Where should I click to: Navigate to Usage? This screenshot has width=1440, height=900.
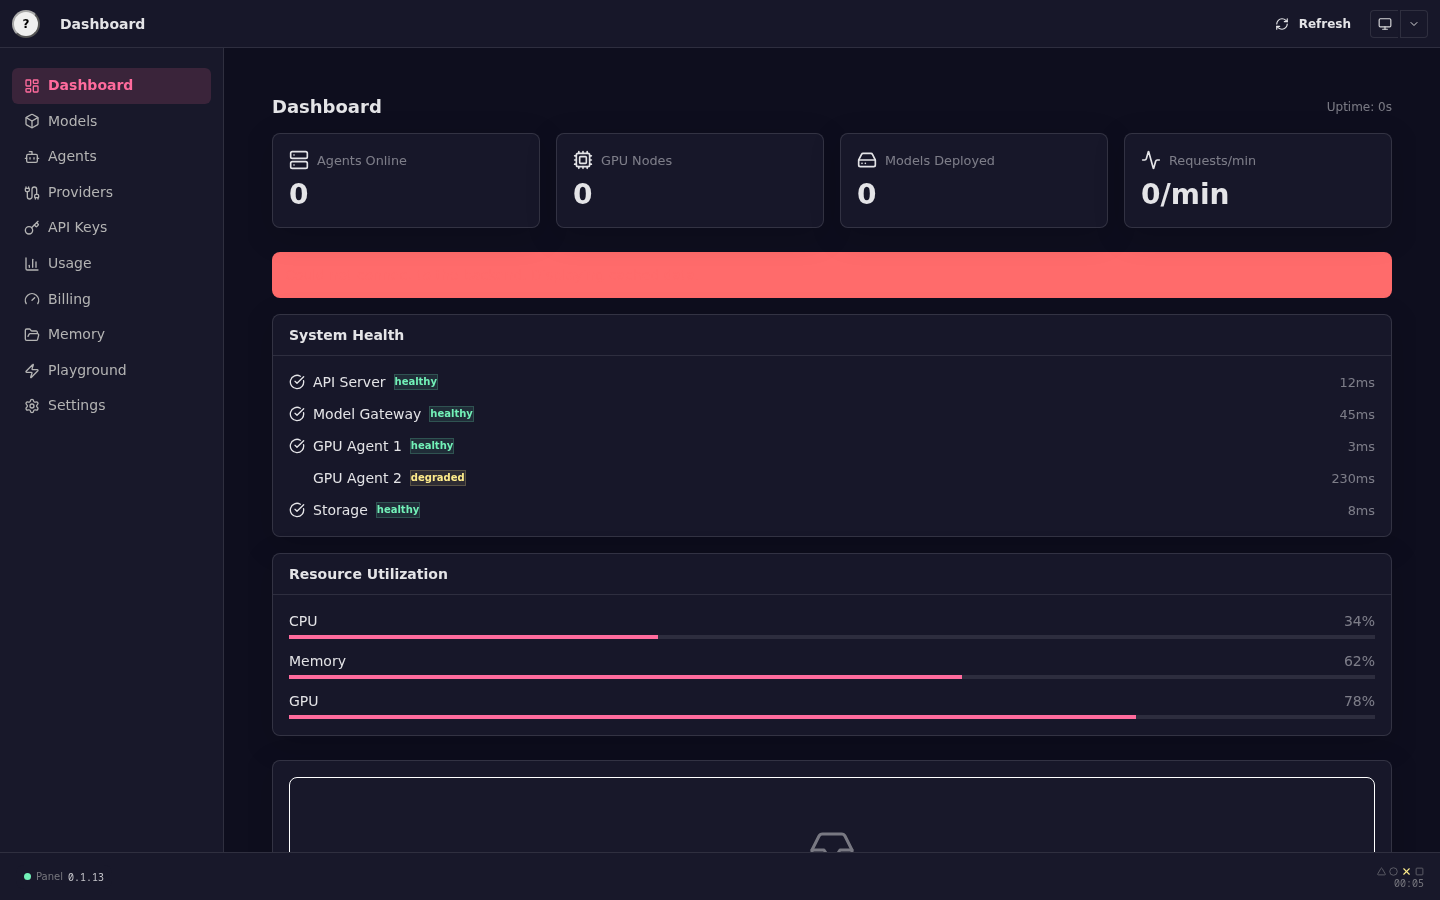[x=111, y=264]
